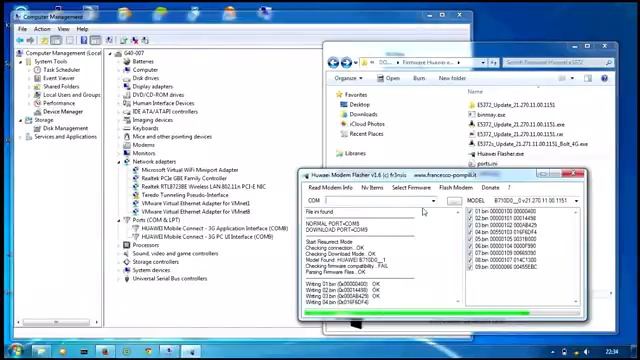Open Help menu in Computer Management

pyautogui.click(x=82, y=29)
